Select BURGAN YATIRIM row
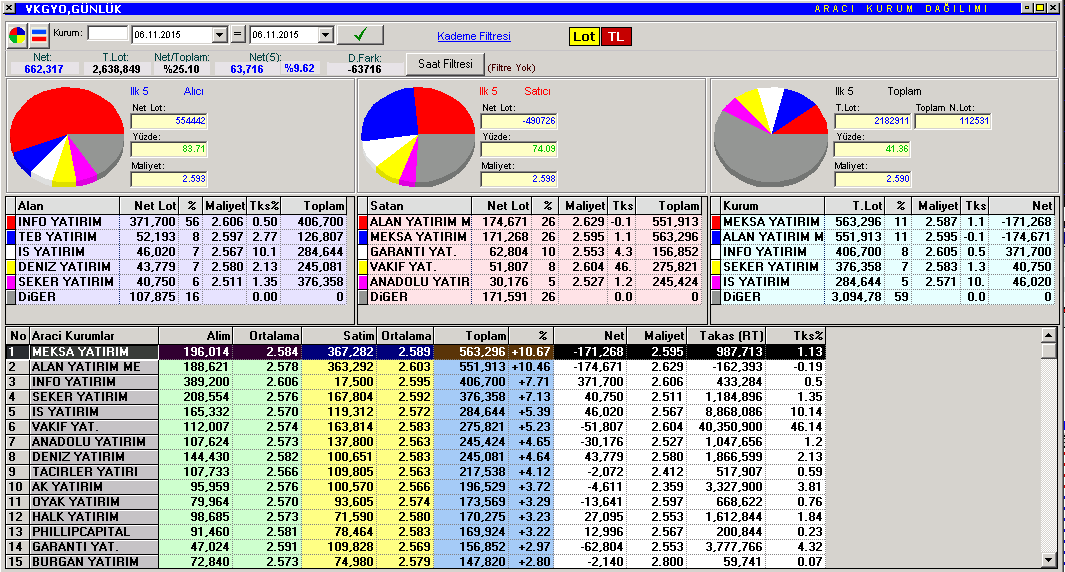Screen dimensions: 1065x572 [416, 561]
